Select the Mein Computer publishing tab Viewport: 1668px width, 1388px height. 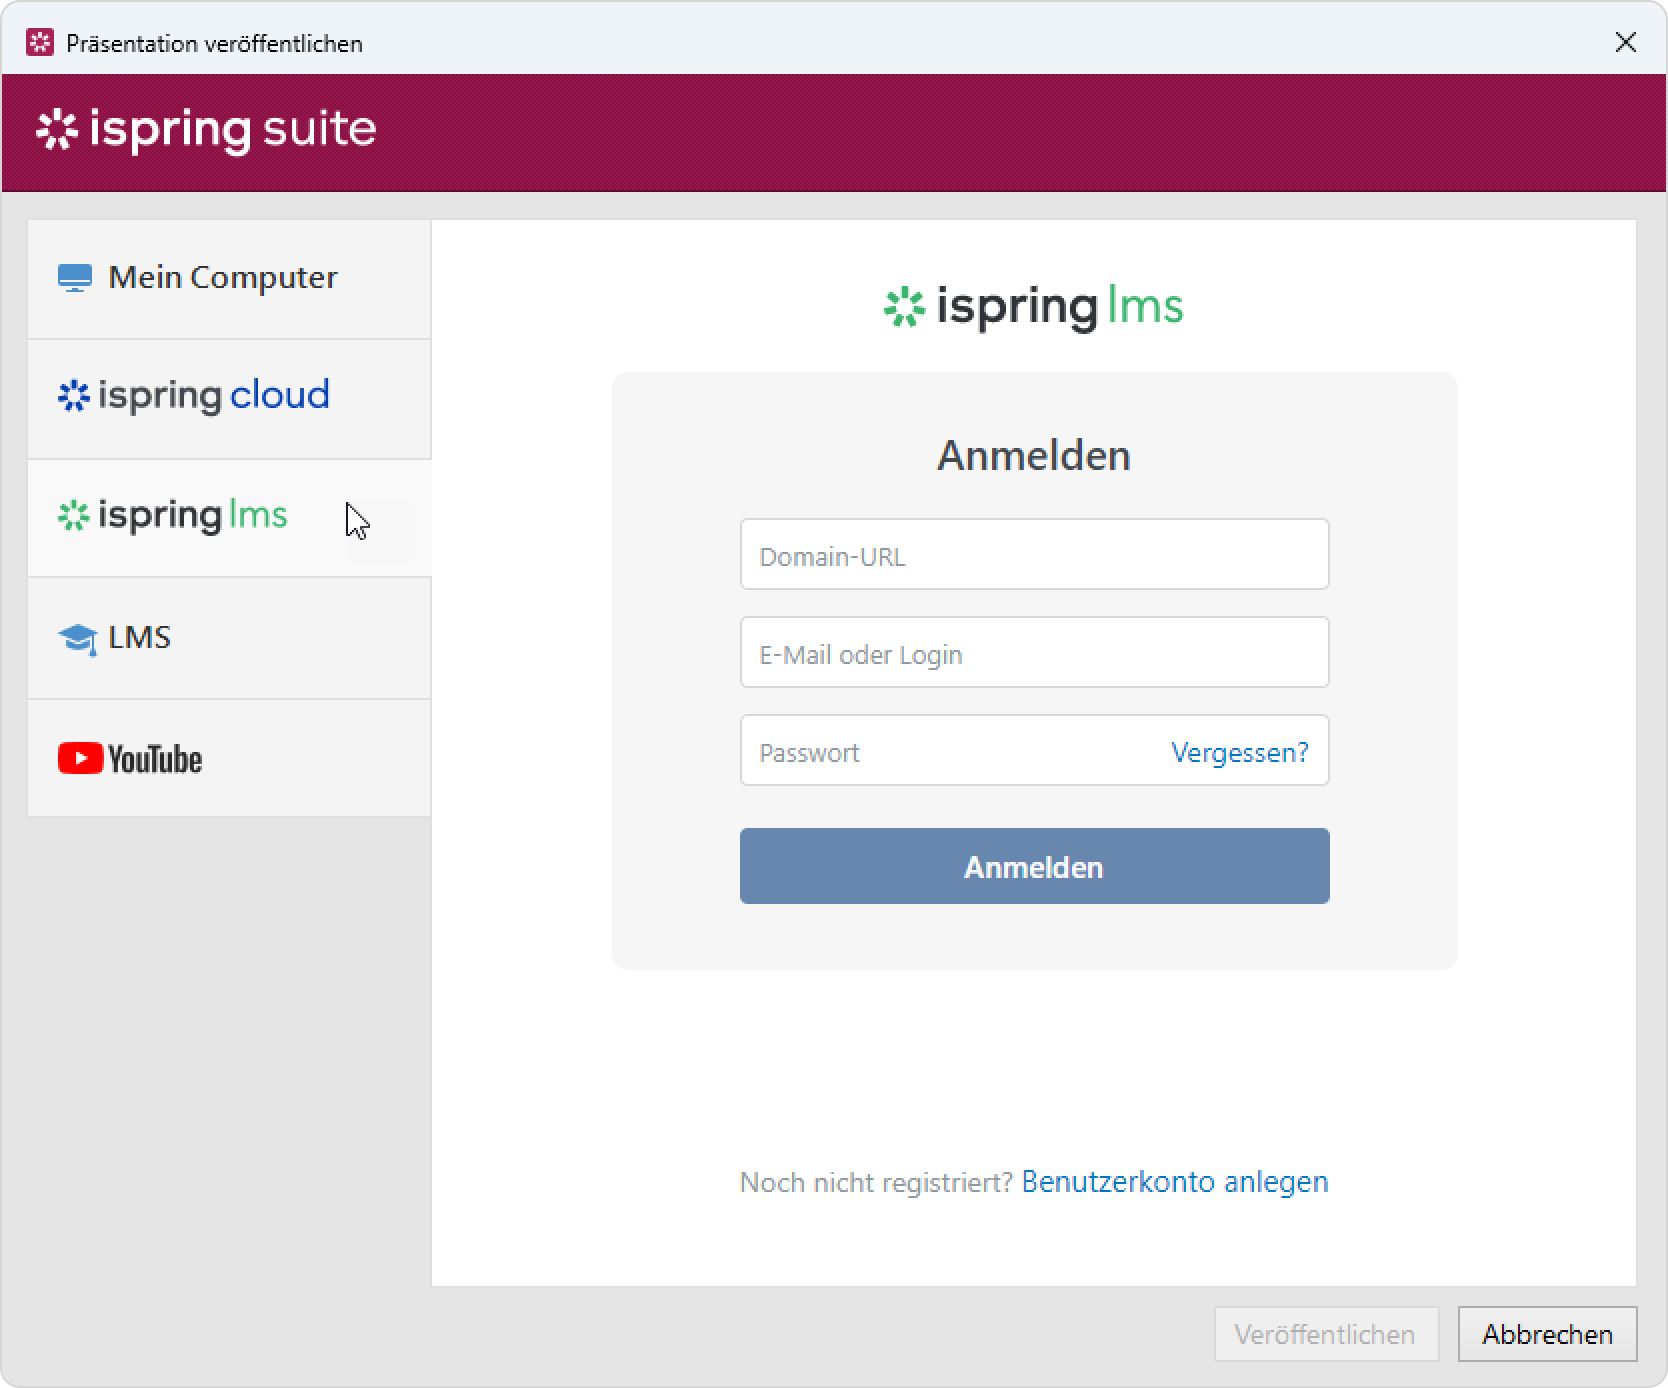[x=229, y=279]
